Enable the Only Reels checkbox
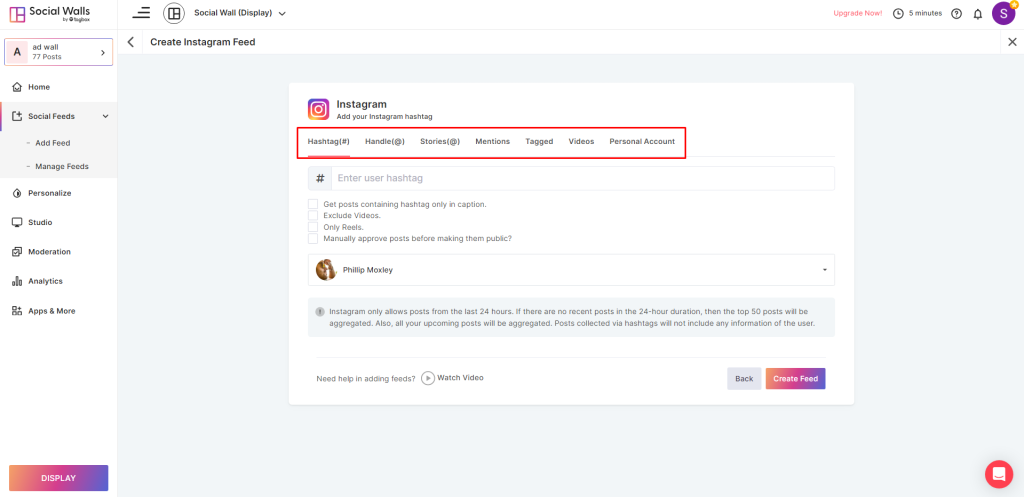 click(x=313, y=227)
